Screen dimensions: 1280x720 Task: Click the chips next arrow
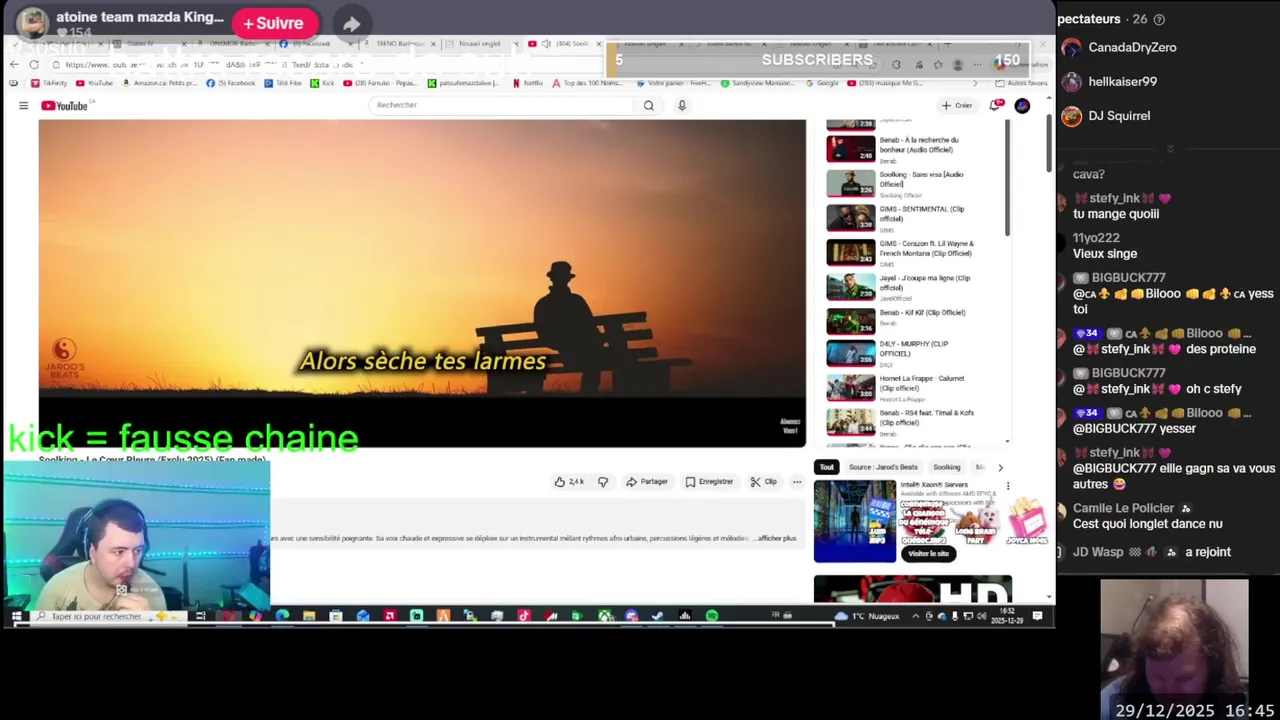1000,467
